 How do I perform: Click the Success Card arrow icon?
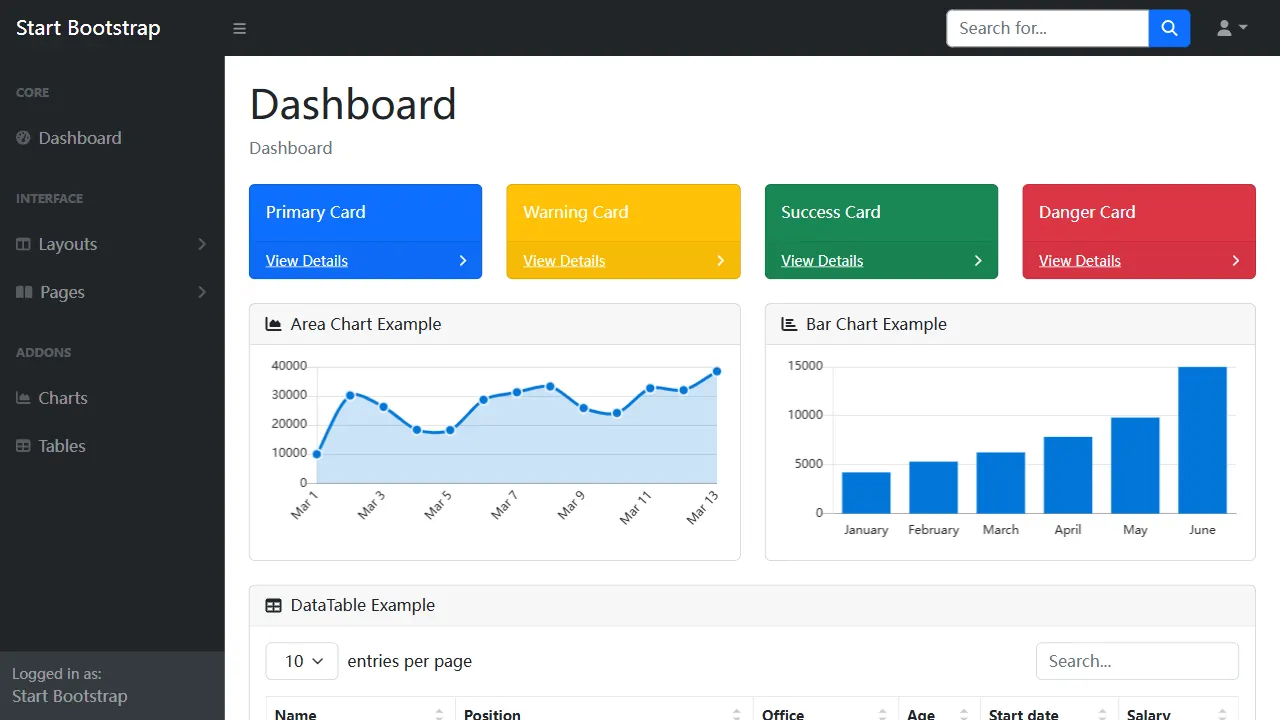pyautogui.click(x=978, y=261)
